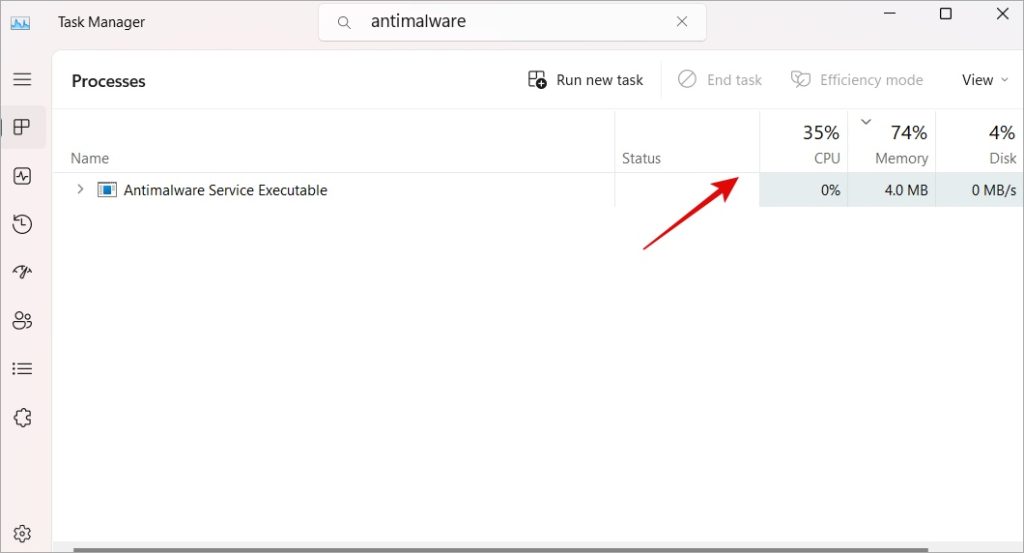The image size is (1024, 553).
Task: Open the Users page in sidebar
Action: [22, 320]
